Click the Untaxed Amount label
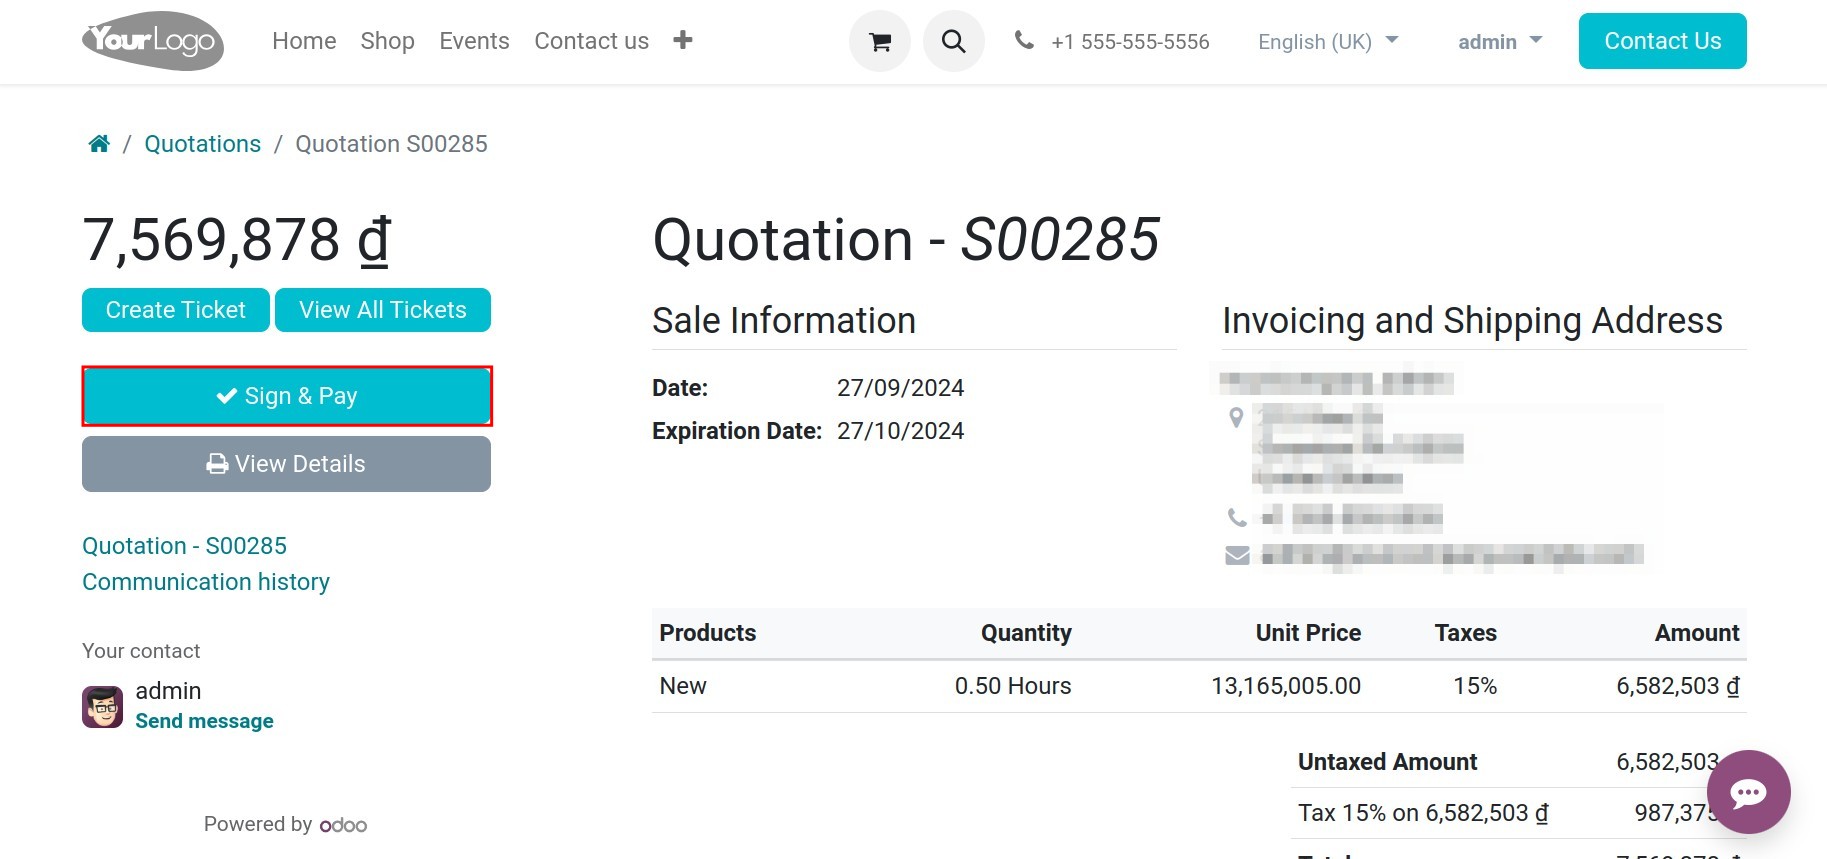 [x=1387, y=762]
